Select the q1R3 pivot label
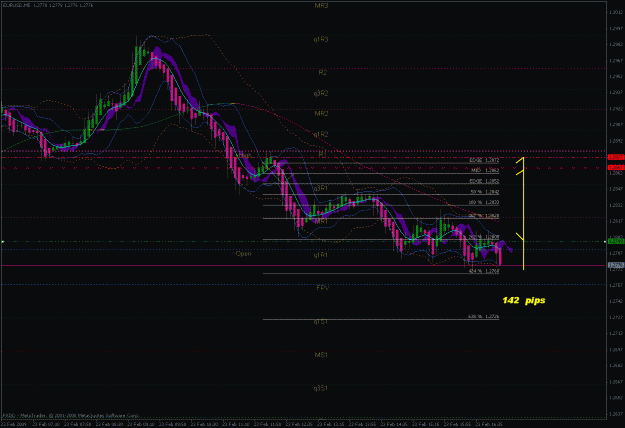This screenshot has height=428, width=625. point(321,39)
